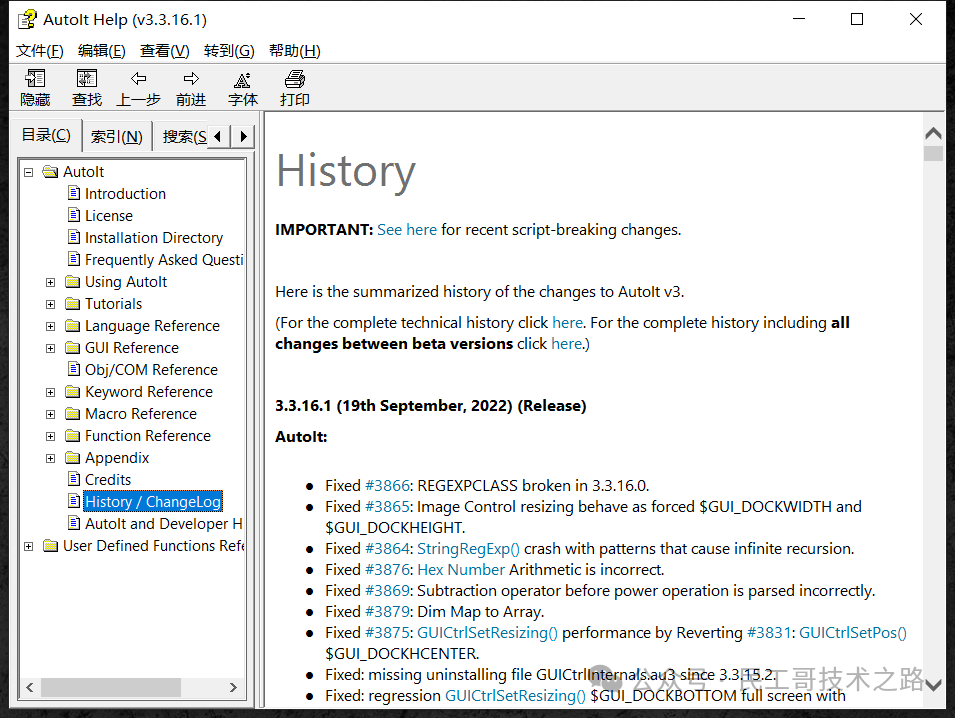Click the AutoIt Help title bar icon

[27, 20]
